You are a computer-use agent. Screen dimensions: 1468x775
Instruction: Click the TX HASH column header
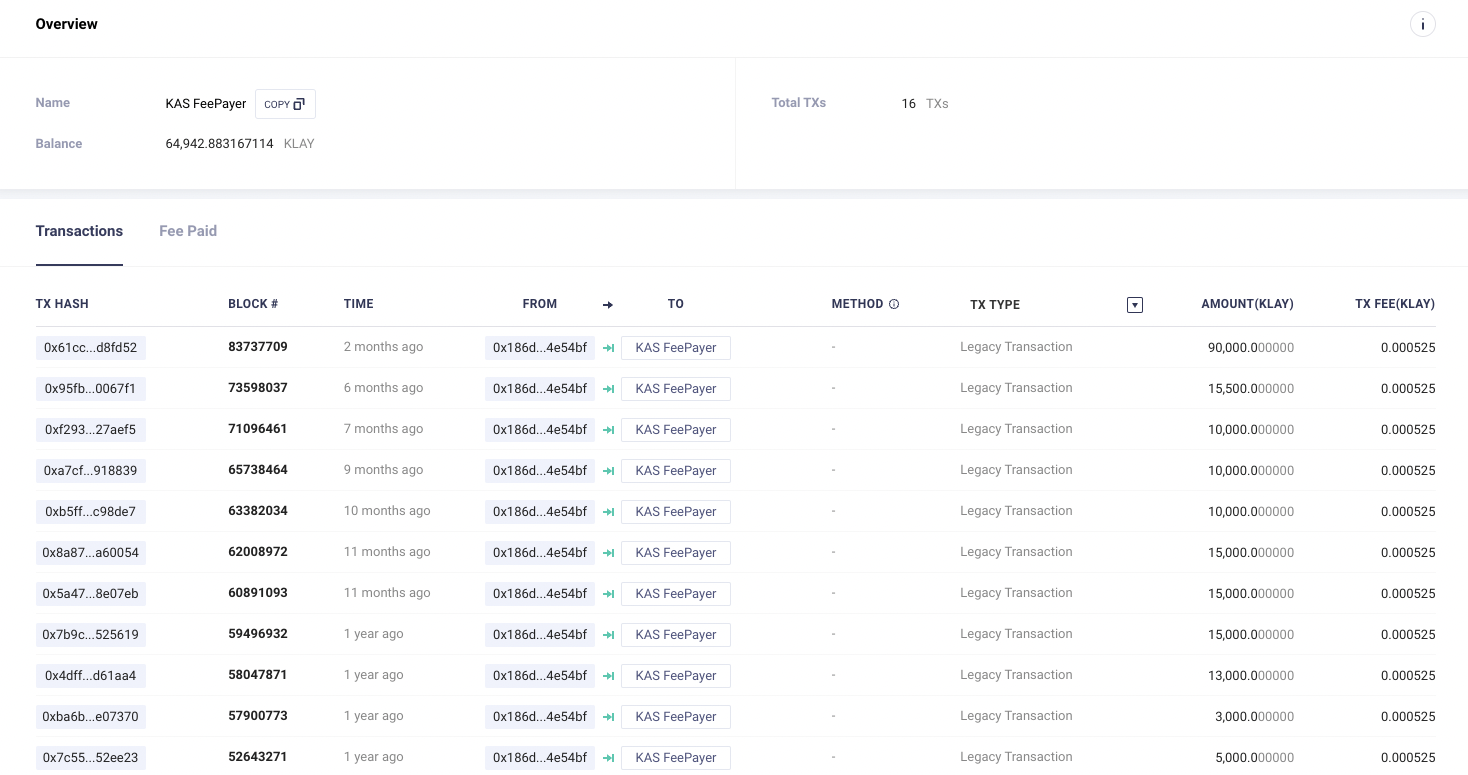click(x=62, y=304)
